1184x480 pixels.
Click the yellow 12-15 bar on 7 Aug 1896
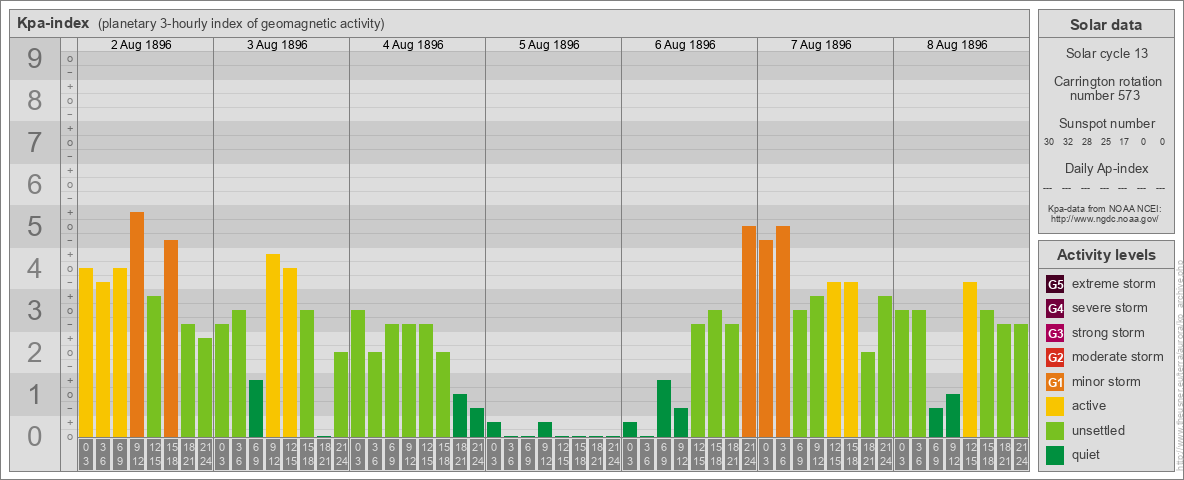834,359
